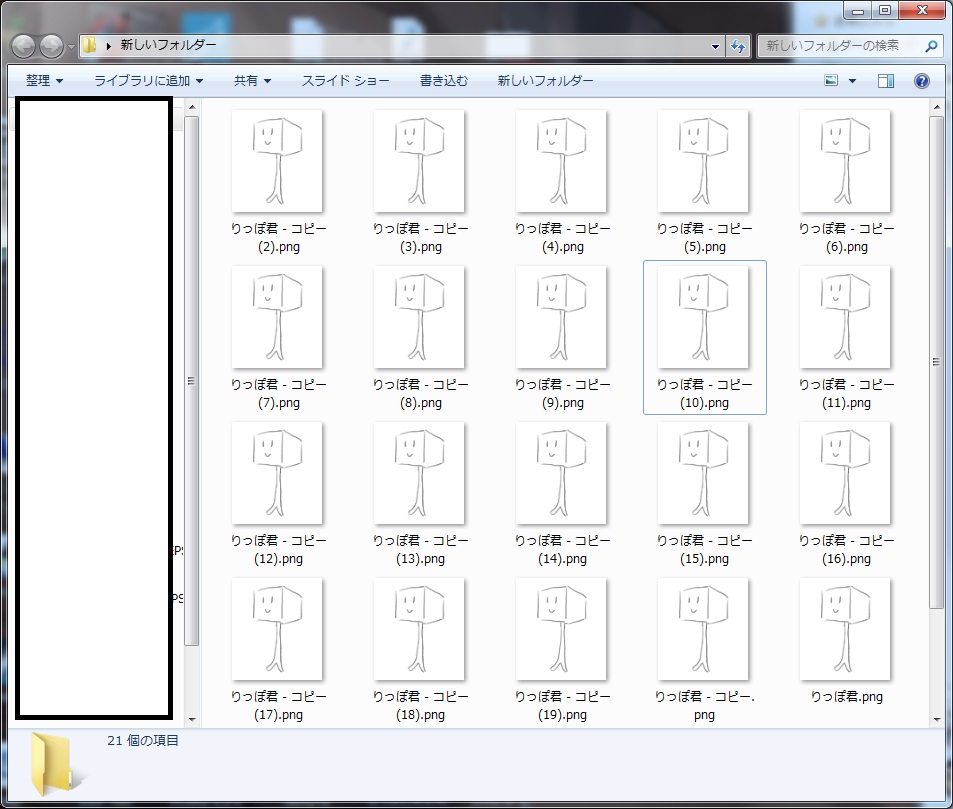Image resolution: width=953 pixels, height=809 pixels.
Task: Click the magnifier search icon
Action: [x=931, y=46]
